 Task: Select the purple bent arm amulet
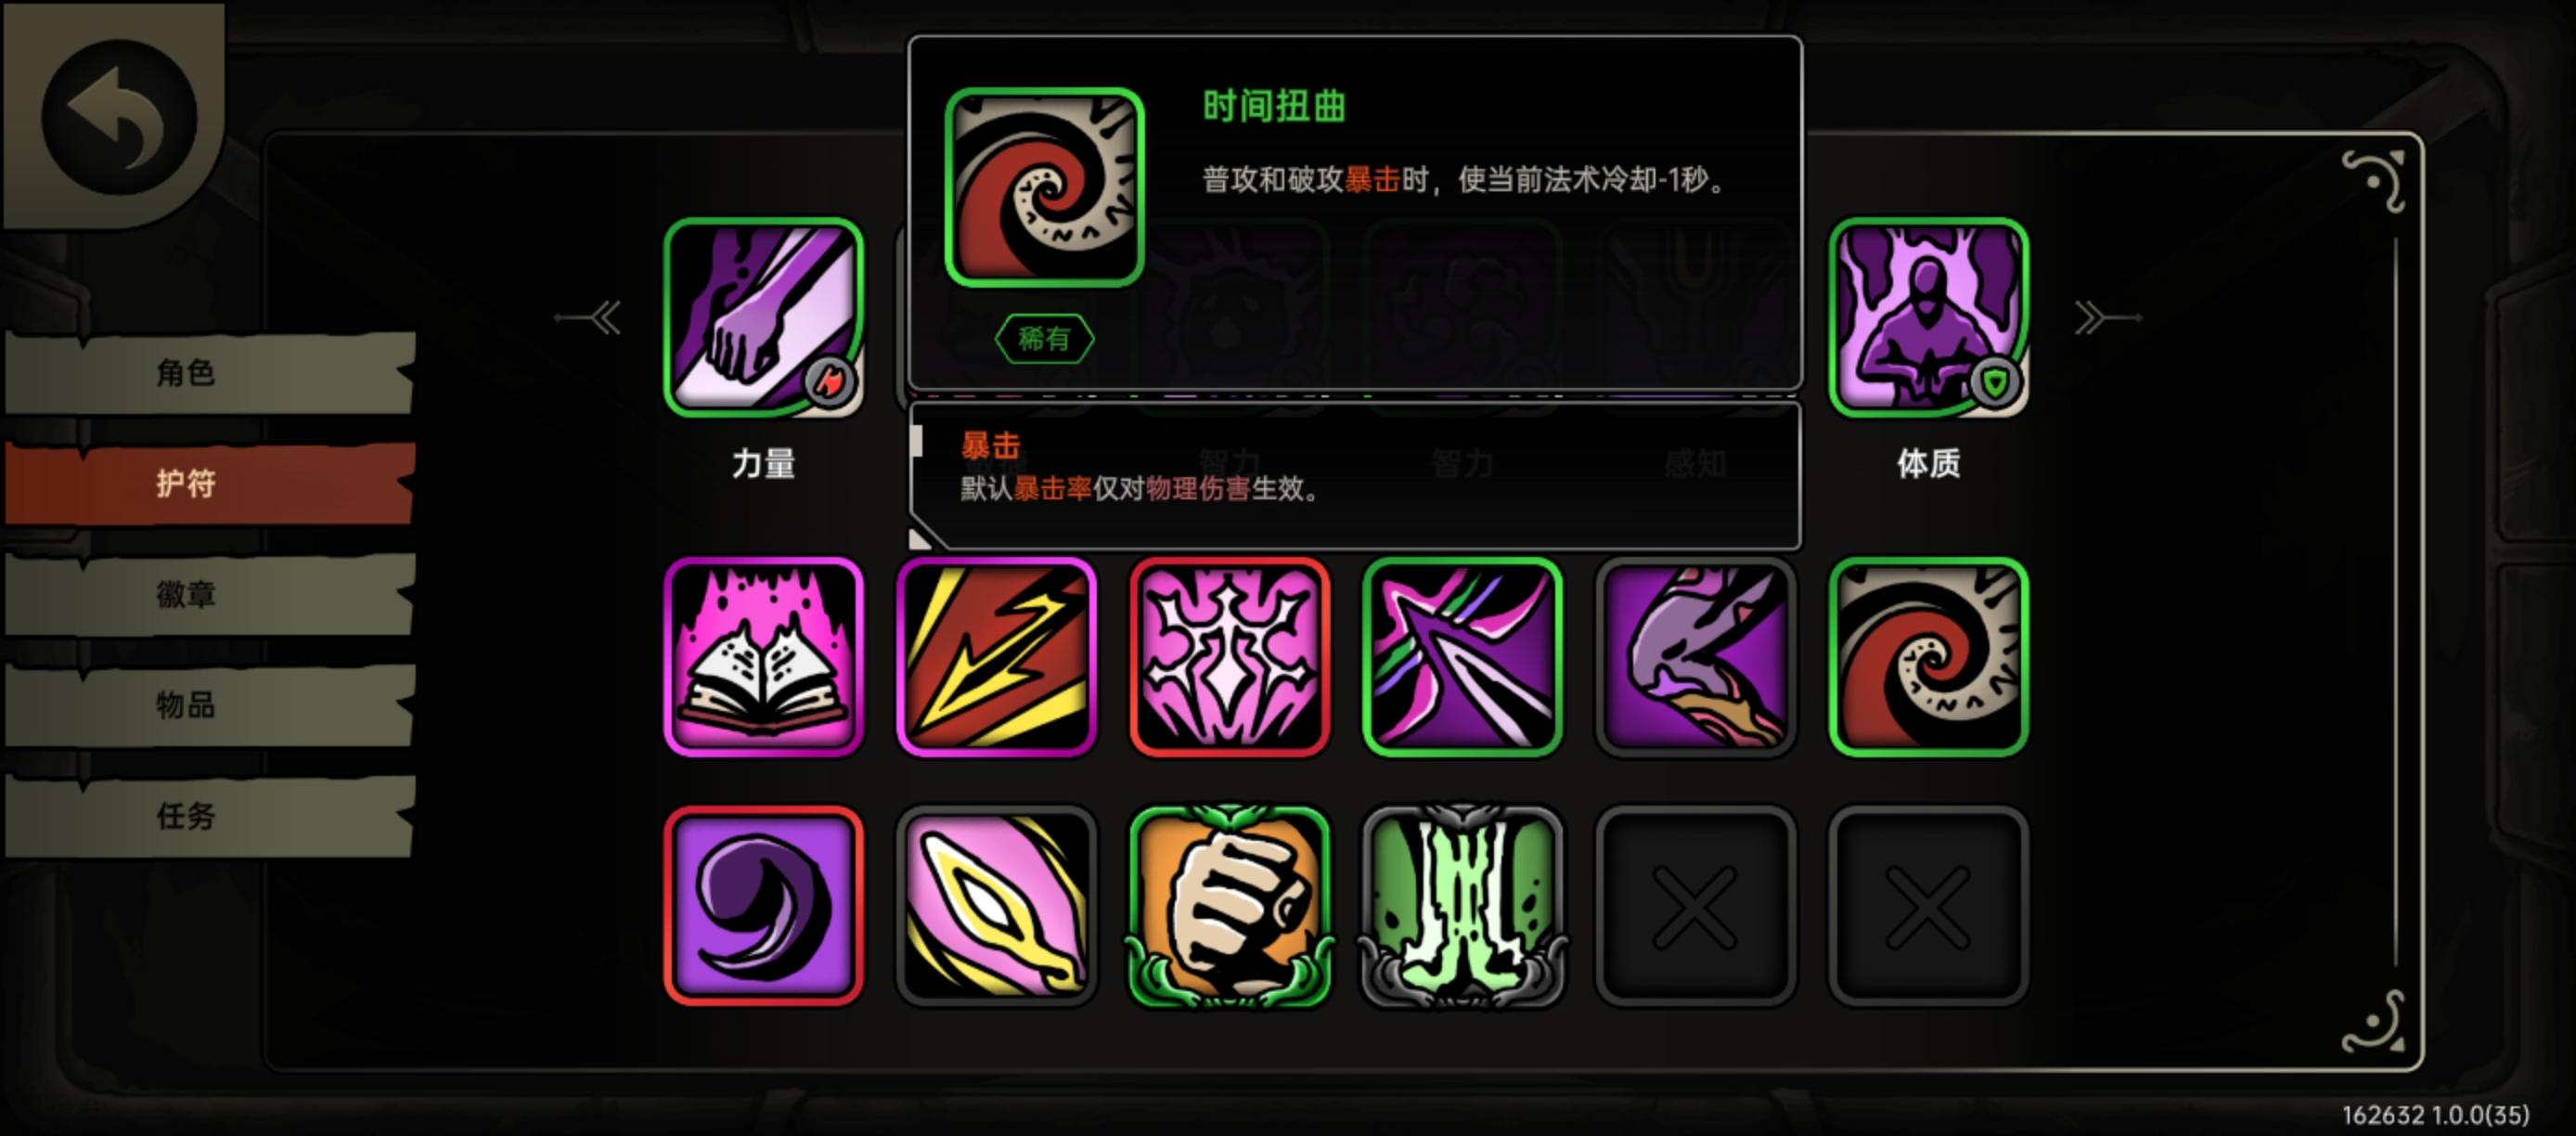1695,657
